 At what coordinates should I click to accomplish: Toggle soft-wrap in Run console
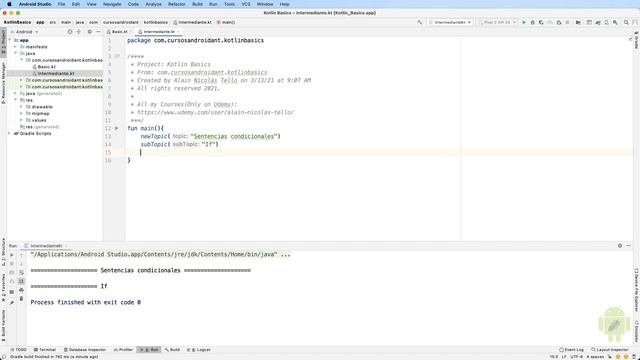(21, 273)
